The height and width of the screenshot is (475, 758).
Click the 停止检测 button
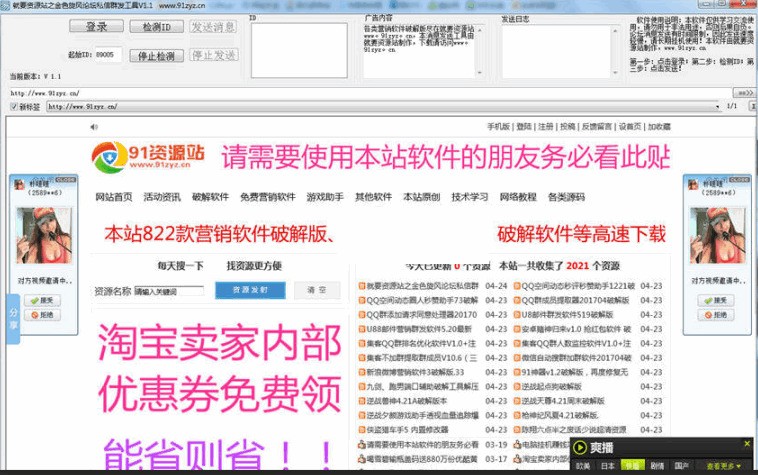(156, 56)
